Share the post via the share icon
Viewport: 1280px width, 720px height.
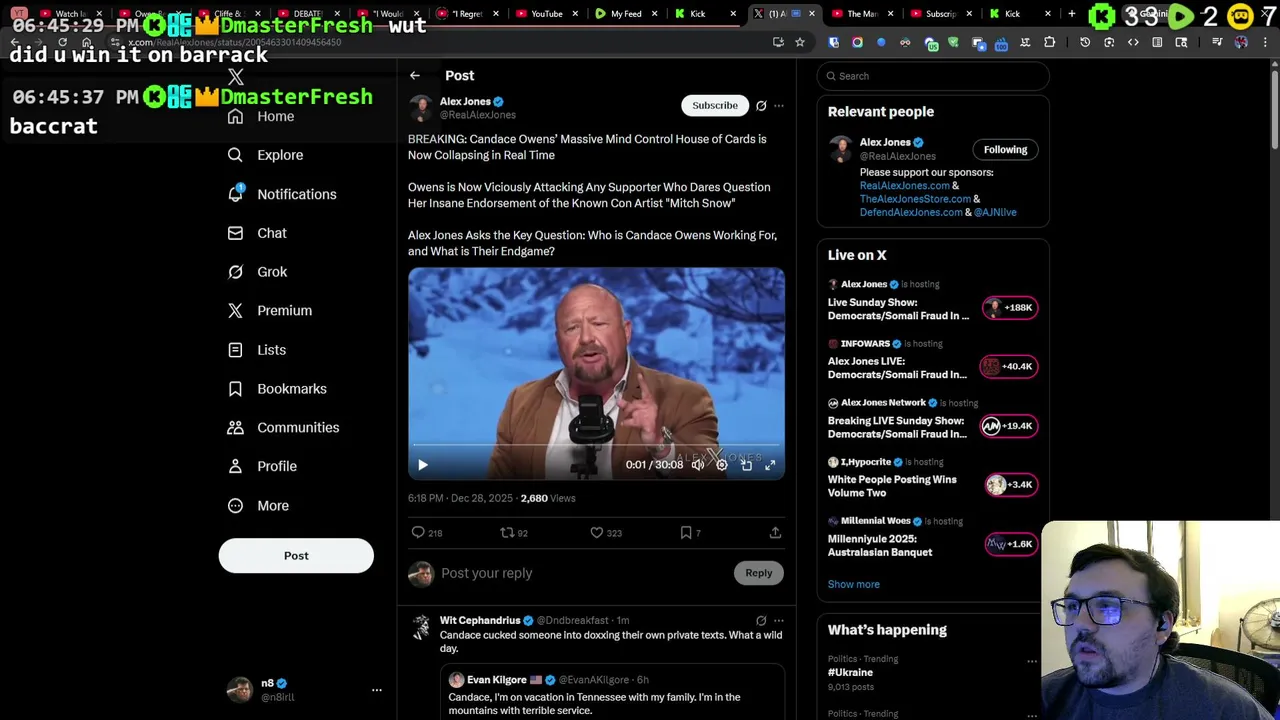(x=775, y=533)
